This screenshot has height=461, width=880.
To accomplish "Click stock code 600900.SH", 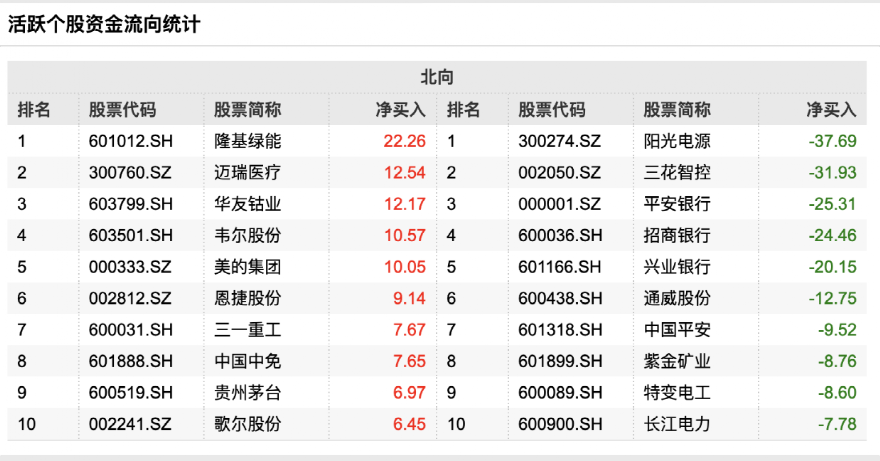I will 561,424.
